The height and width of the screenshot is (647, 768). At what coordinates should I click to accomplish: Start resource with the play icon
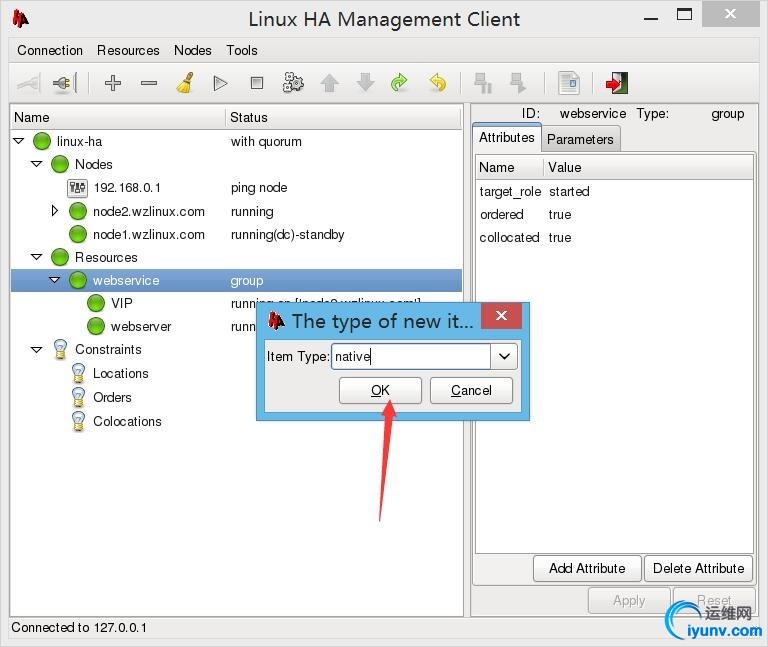(221, 83)
